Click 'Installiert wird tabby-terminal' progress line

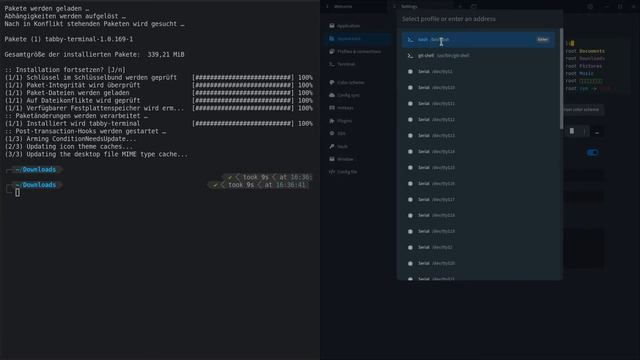pos(158,123)
